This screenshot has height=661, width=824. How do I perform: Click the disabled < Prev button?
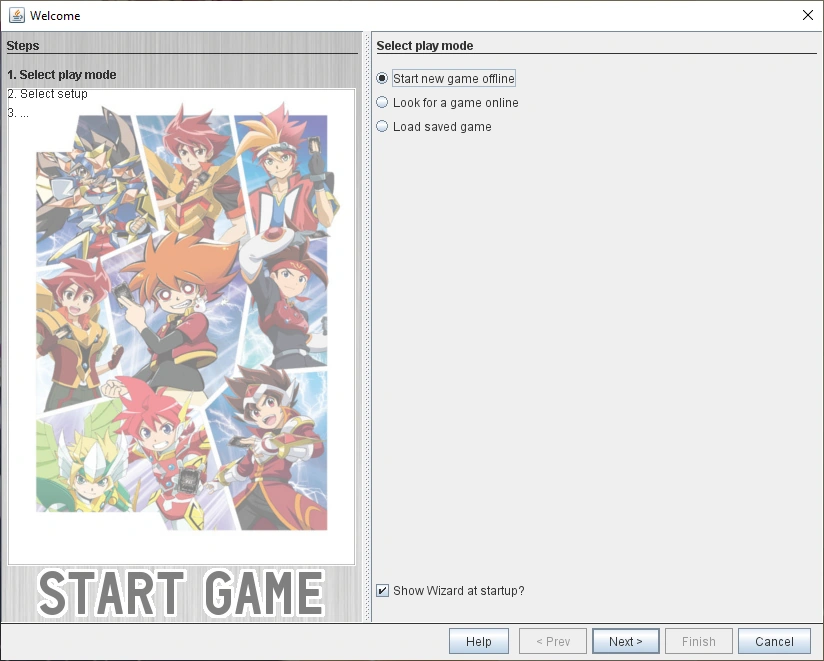tap(553, 641)
